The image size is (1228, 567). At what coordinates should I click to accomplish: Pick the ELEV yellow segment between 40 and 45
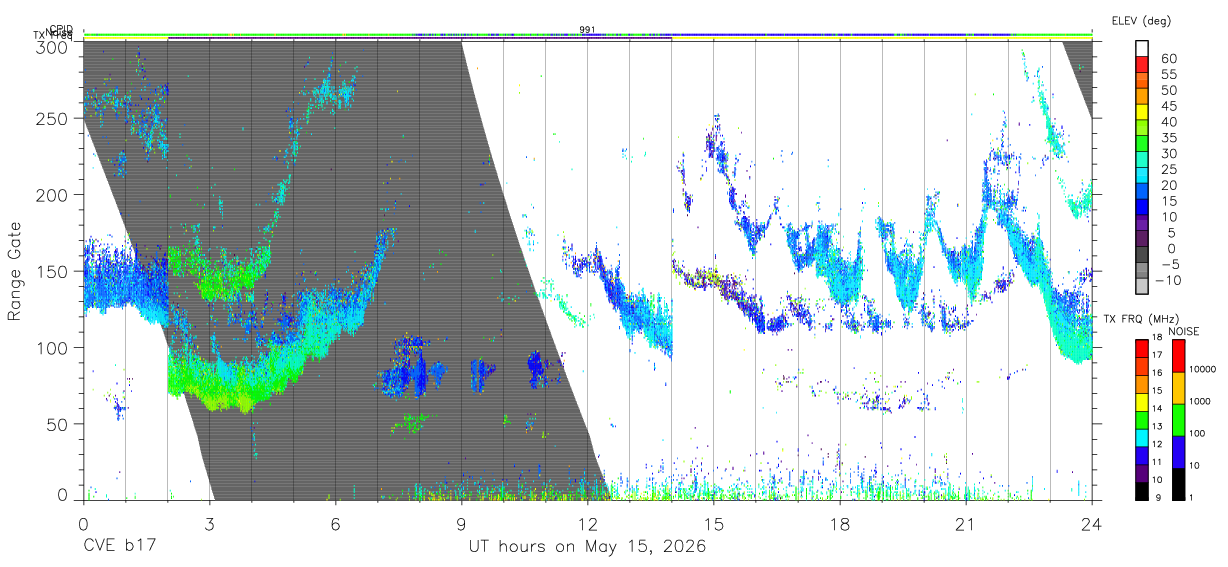(1142, 113)
